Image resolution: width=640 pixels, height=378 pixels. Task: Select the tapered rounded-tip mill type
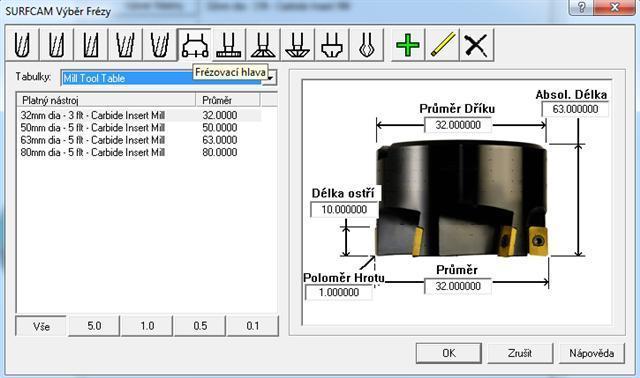pyautogui.click(x=160, y=45)
